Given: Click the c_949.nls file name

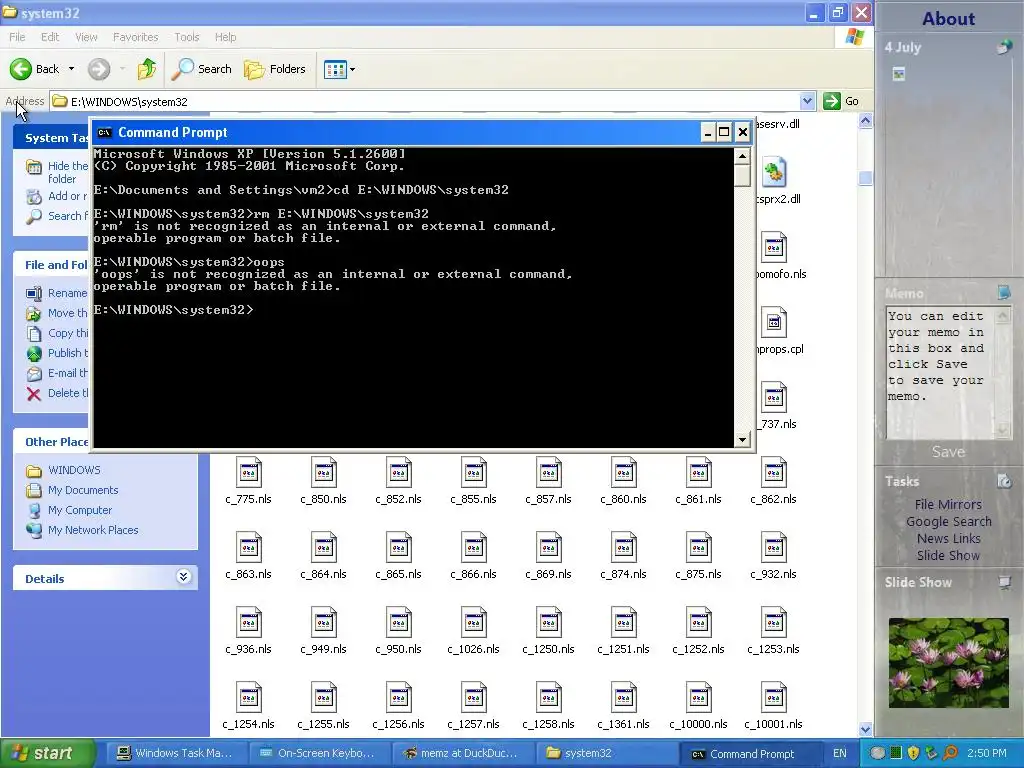Looking at the screenshot, I should (324, 649).
